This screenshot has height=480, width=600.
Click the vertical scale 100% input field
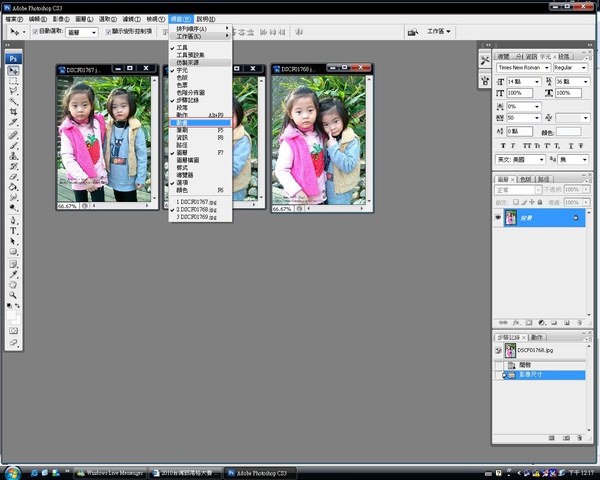point(520,93)
